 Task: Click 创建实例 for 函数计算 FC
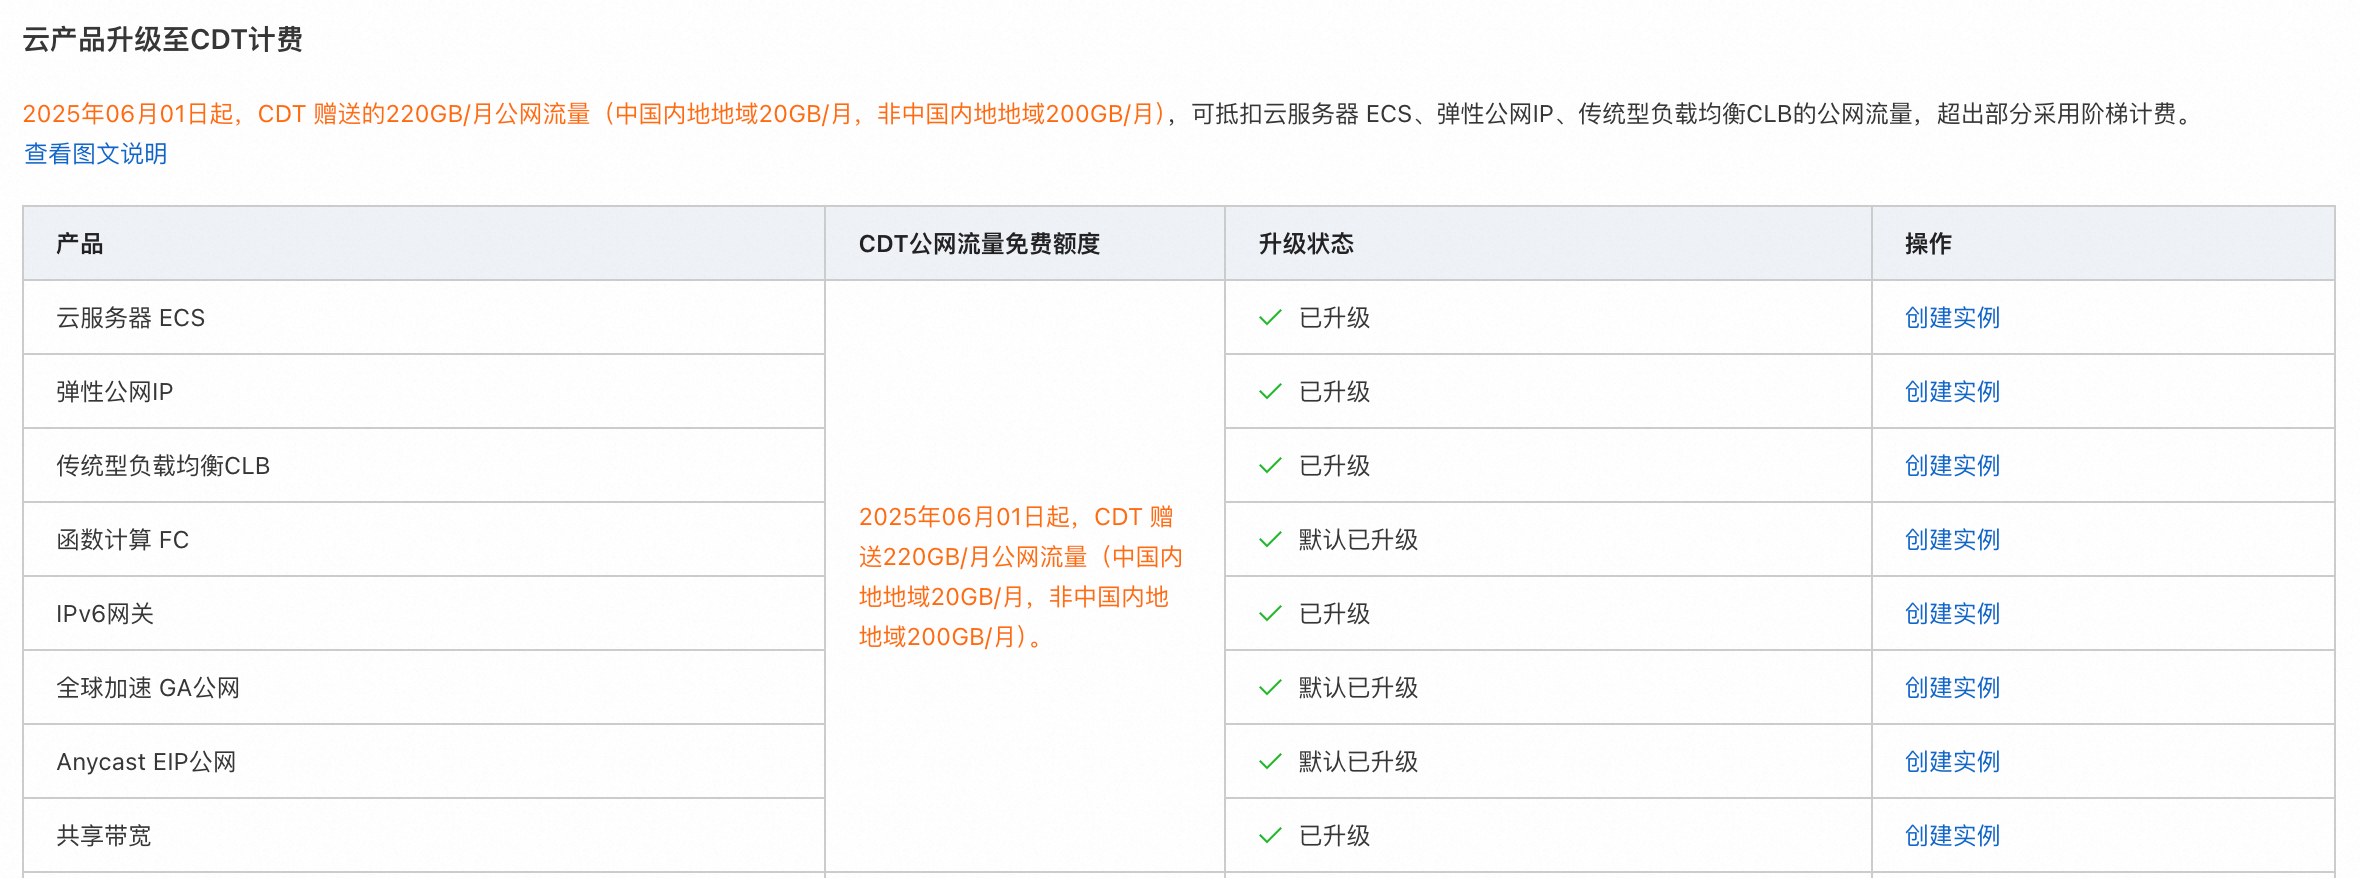[x=1951, y=540]
